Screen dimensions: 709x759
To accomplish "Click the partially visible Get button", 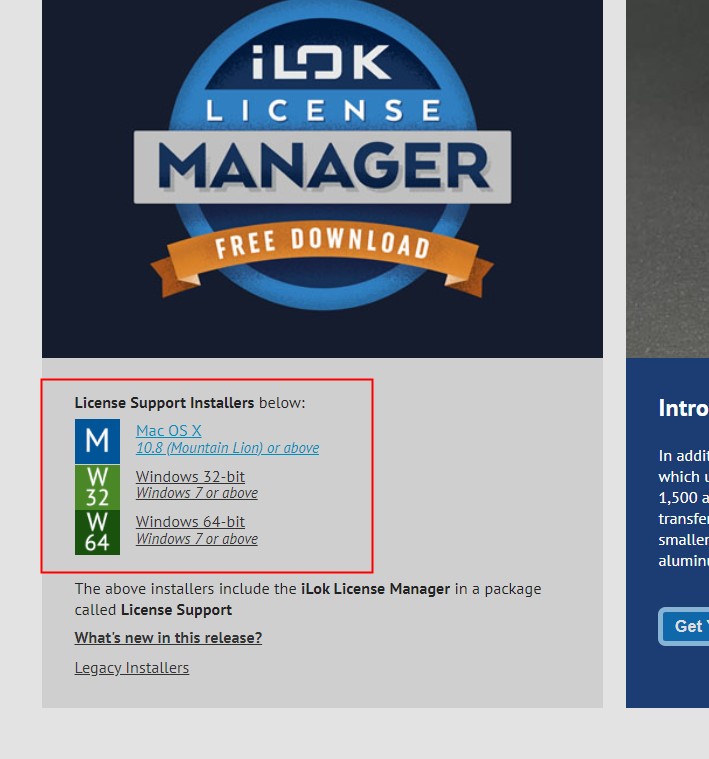I will (x=684, y=626).
